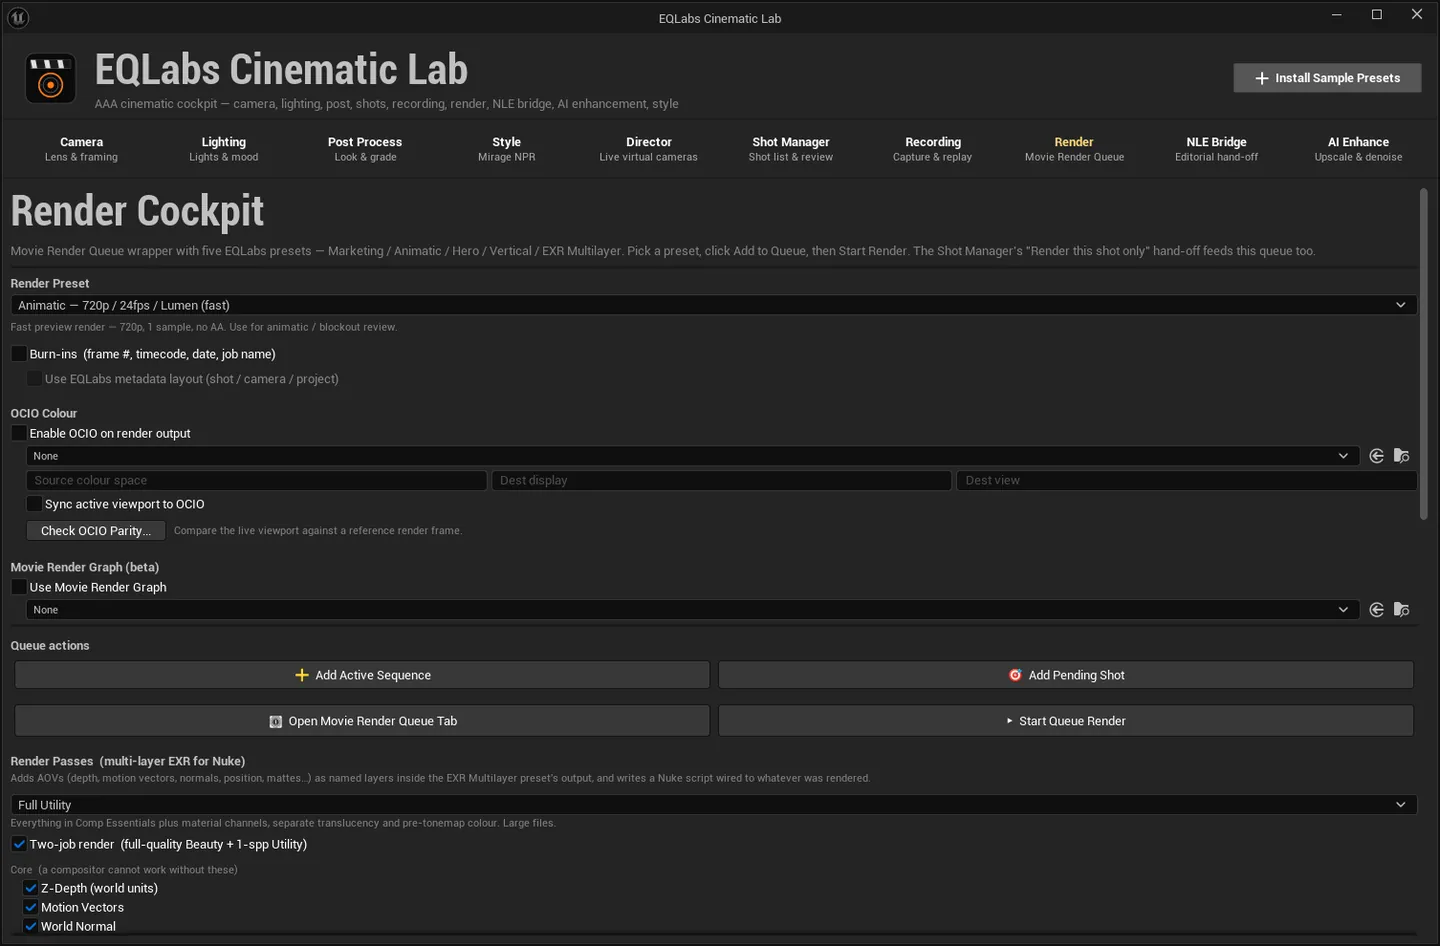Uncheck Z-Depth (world units) pass
1440x946 pixels.
coord(30,888)
